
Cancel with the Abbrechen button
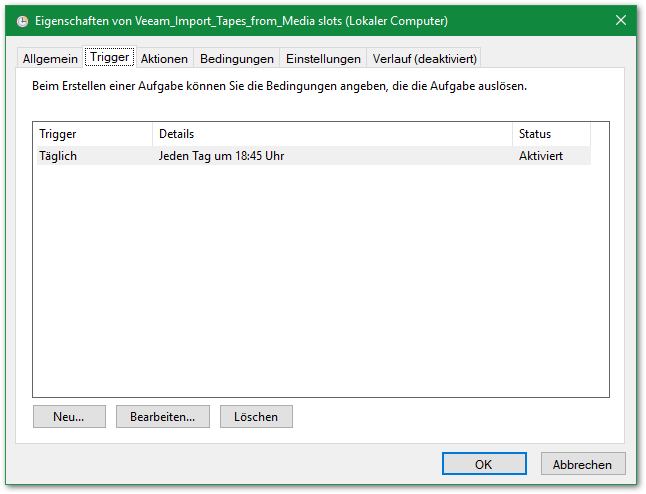coord(583,464)
